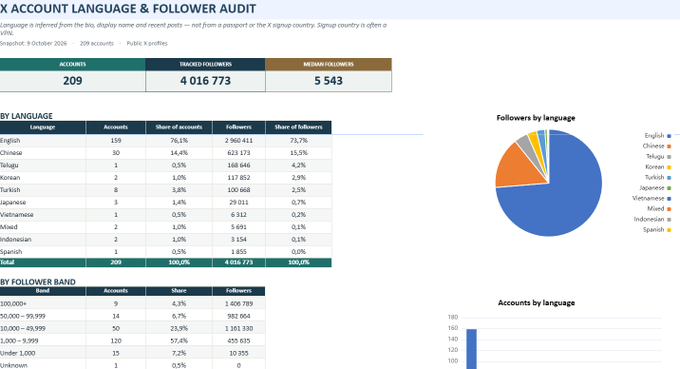Click the Korean legend entry in pie chart
Viewport: 680px width, 369px height.
tap(658, 167)
